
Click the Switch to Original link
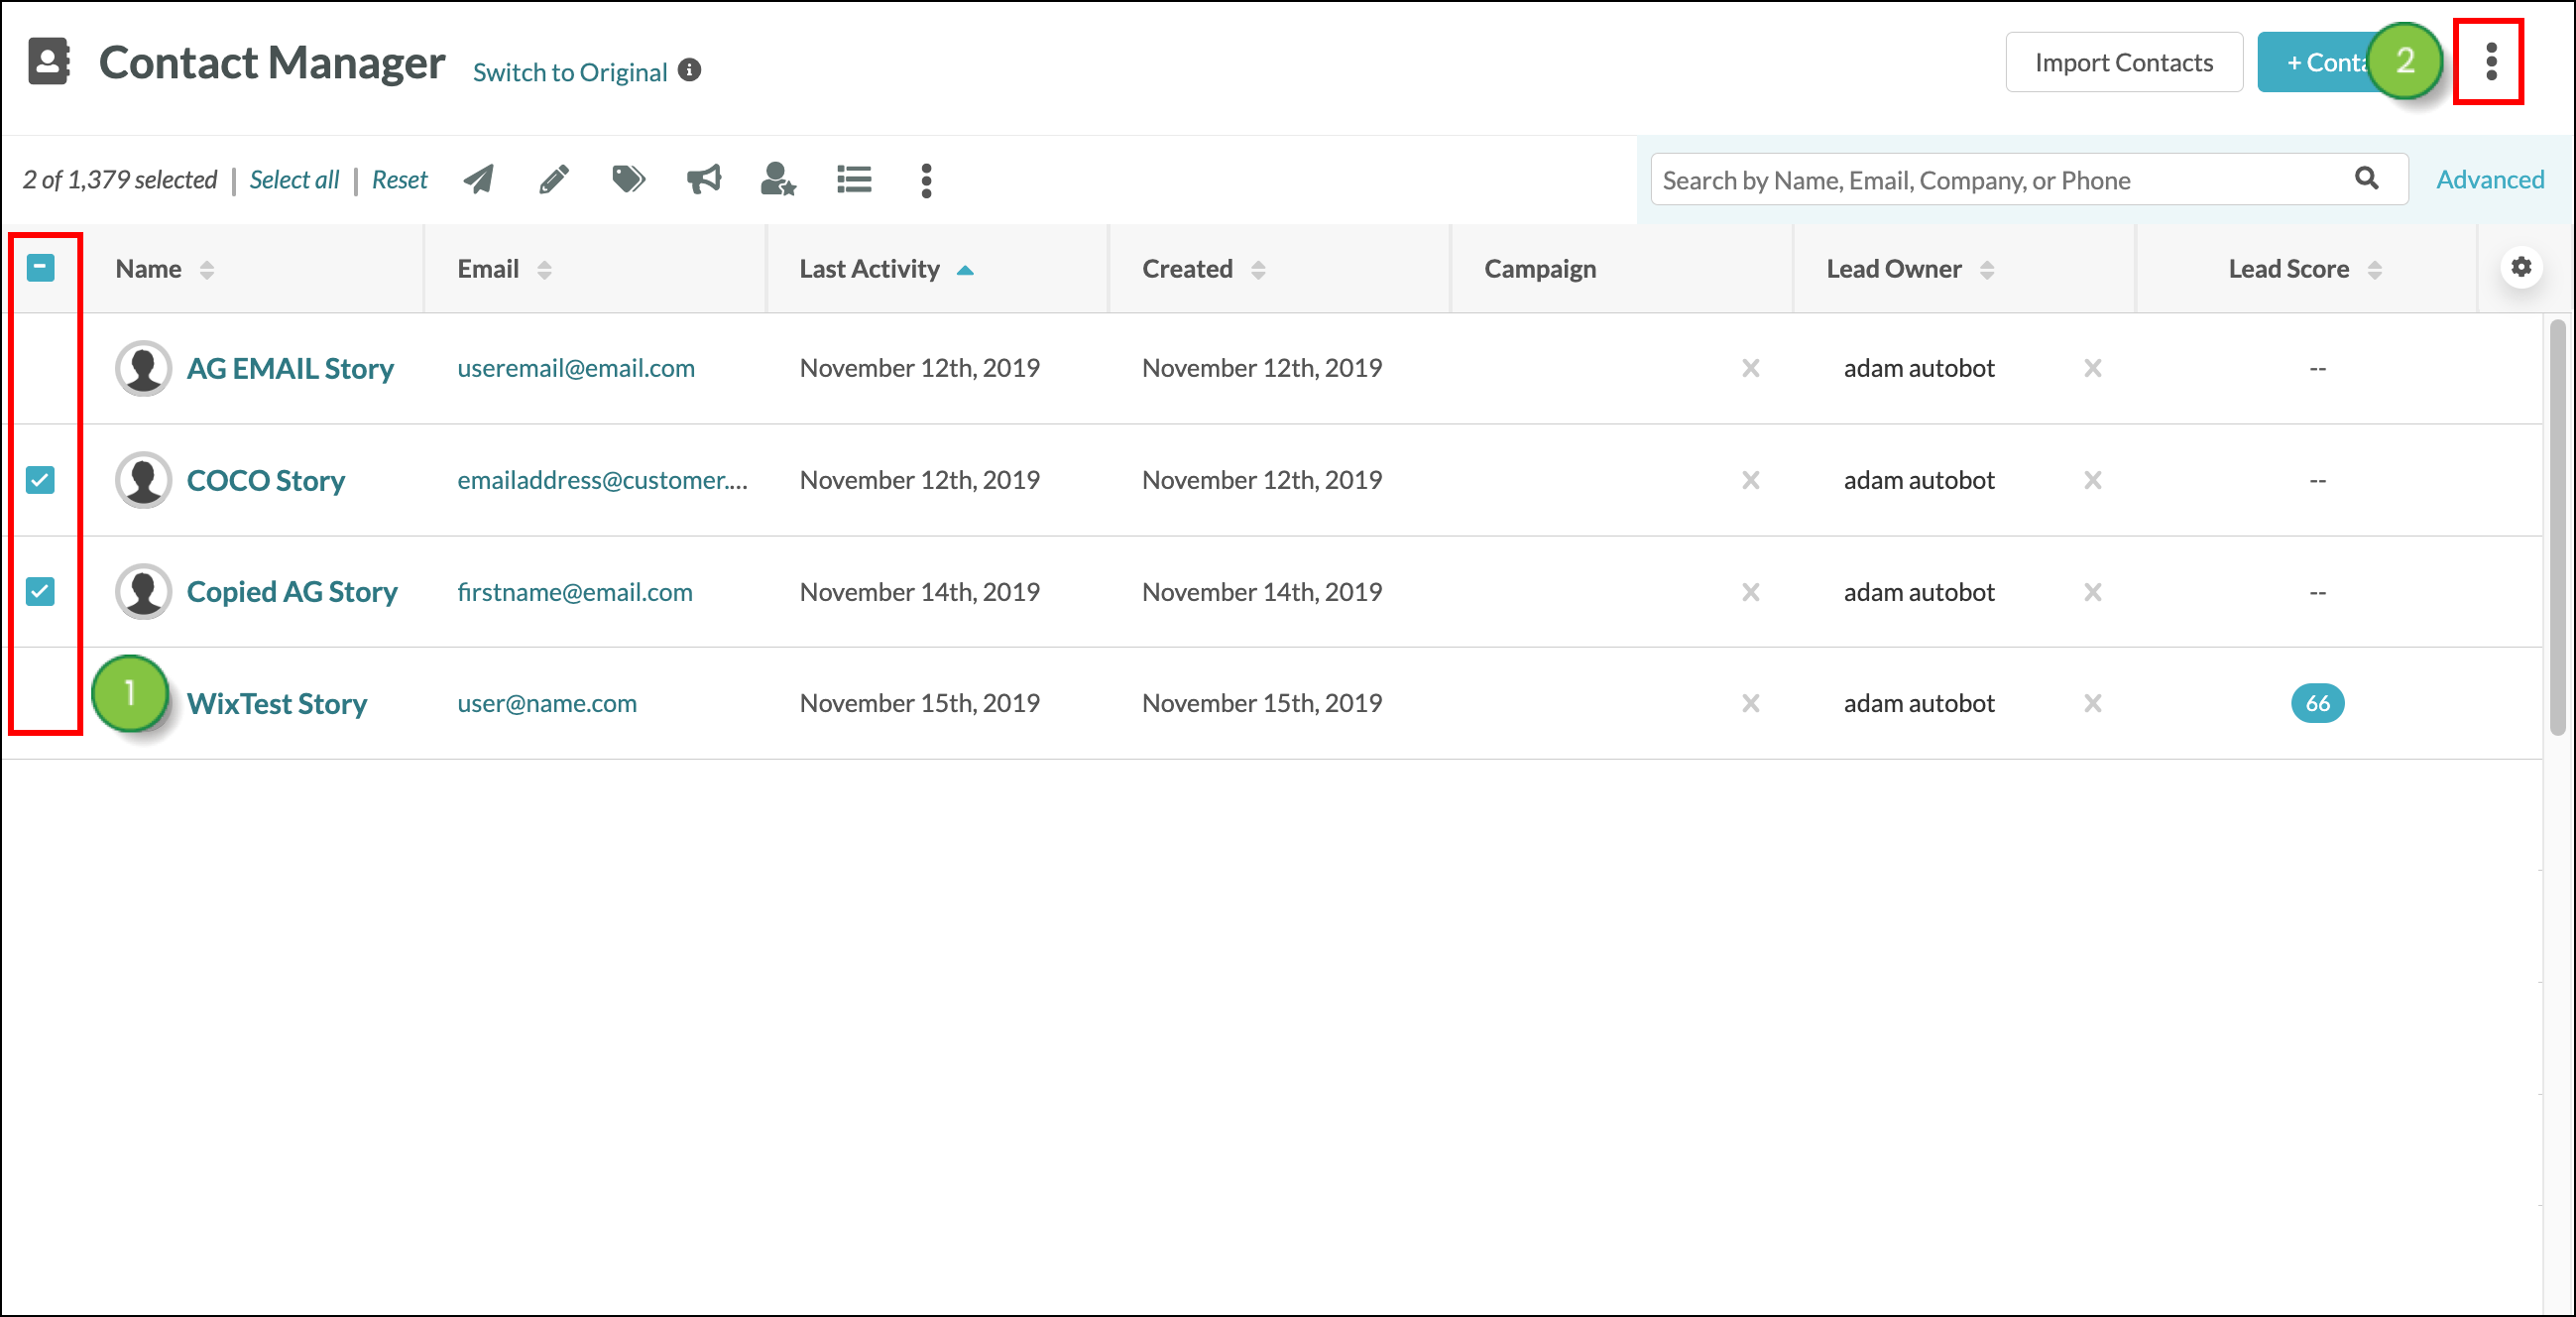(569, 72)
